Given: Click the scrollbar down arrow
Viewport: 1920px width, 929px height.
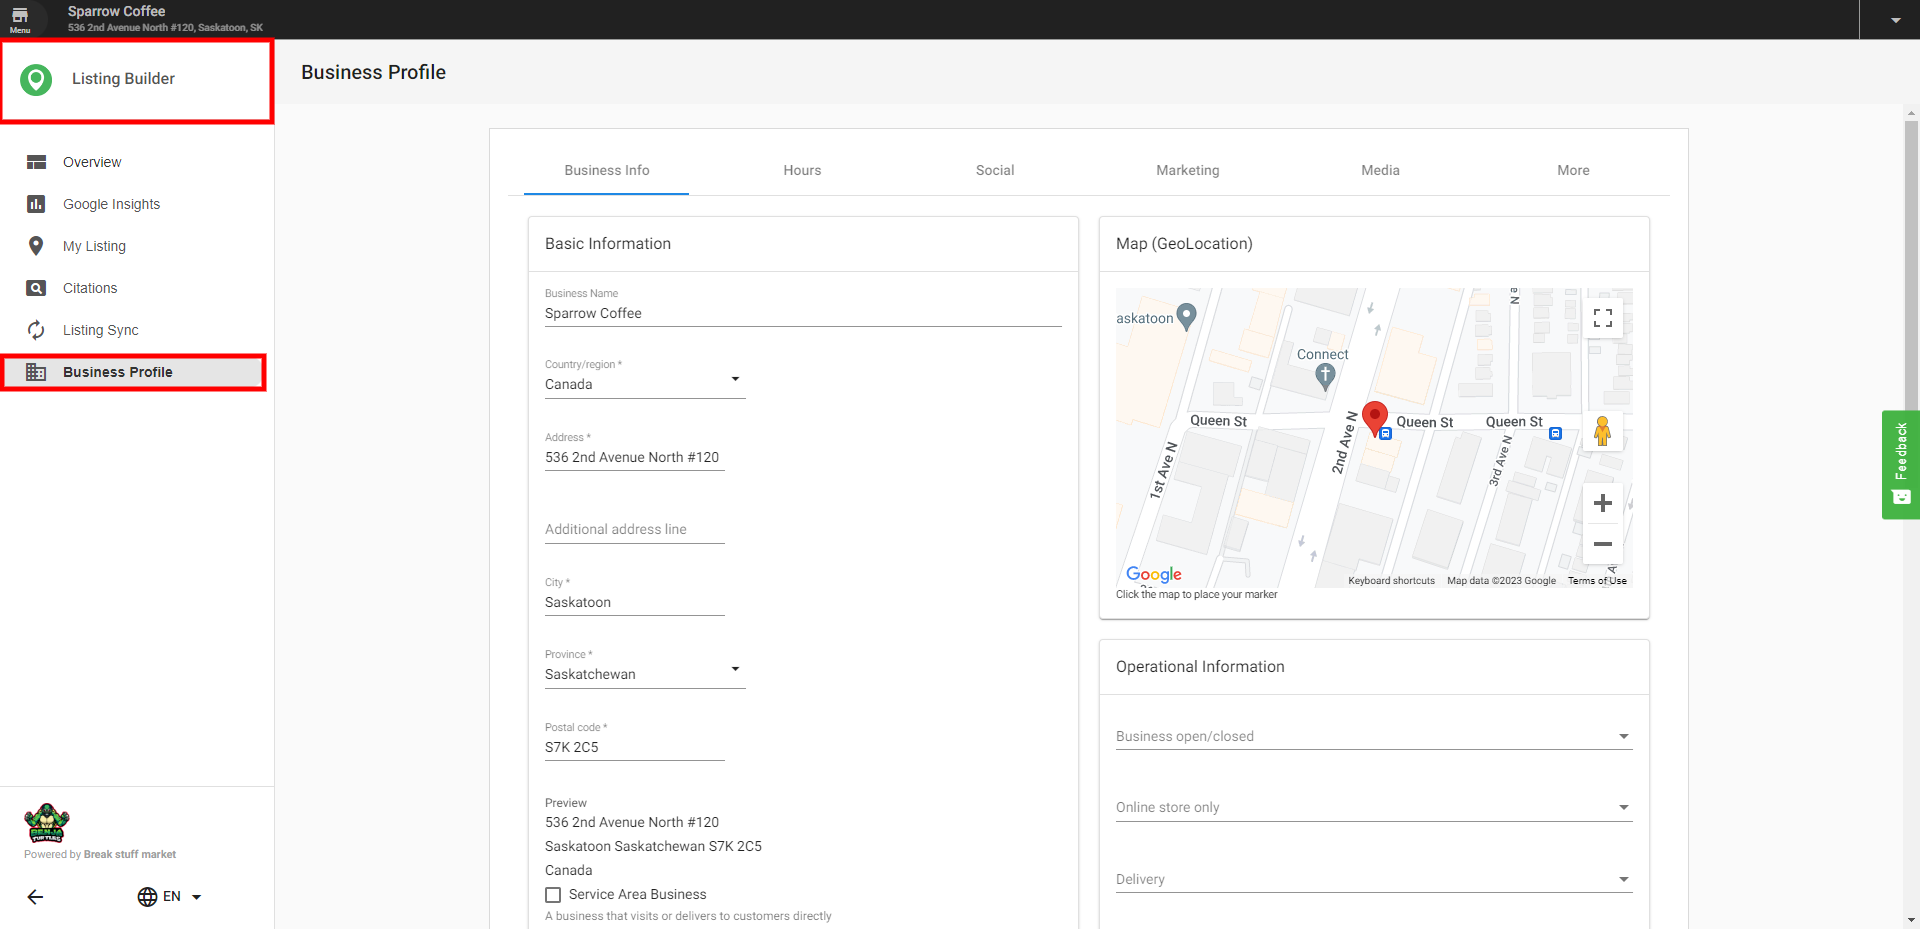Looking at the screenshot, I should point(1911,920).
